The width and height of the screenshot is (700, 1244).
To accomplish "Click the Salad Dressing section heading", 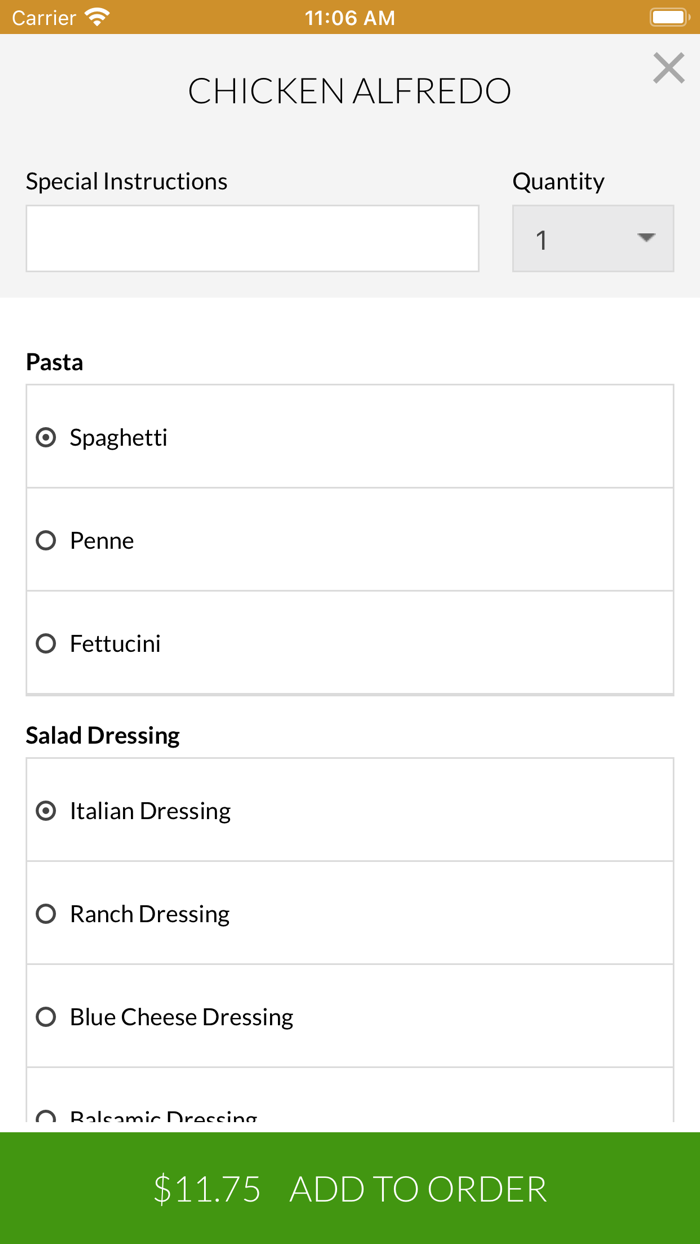I will (103, 736).
